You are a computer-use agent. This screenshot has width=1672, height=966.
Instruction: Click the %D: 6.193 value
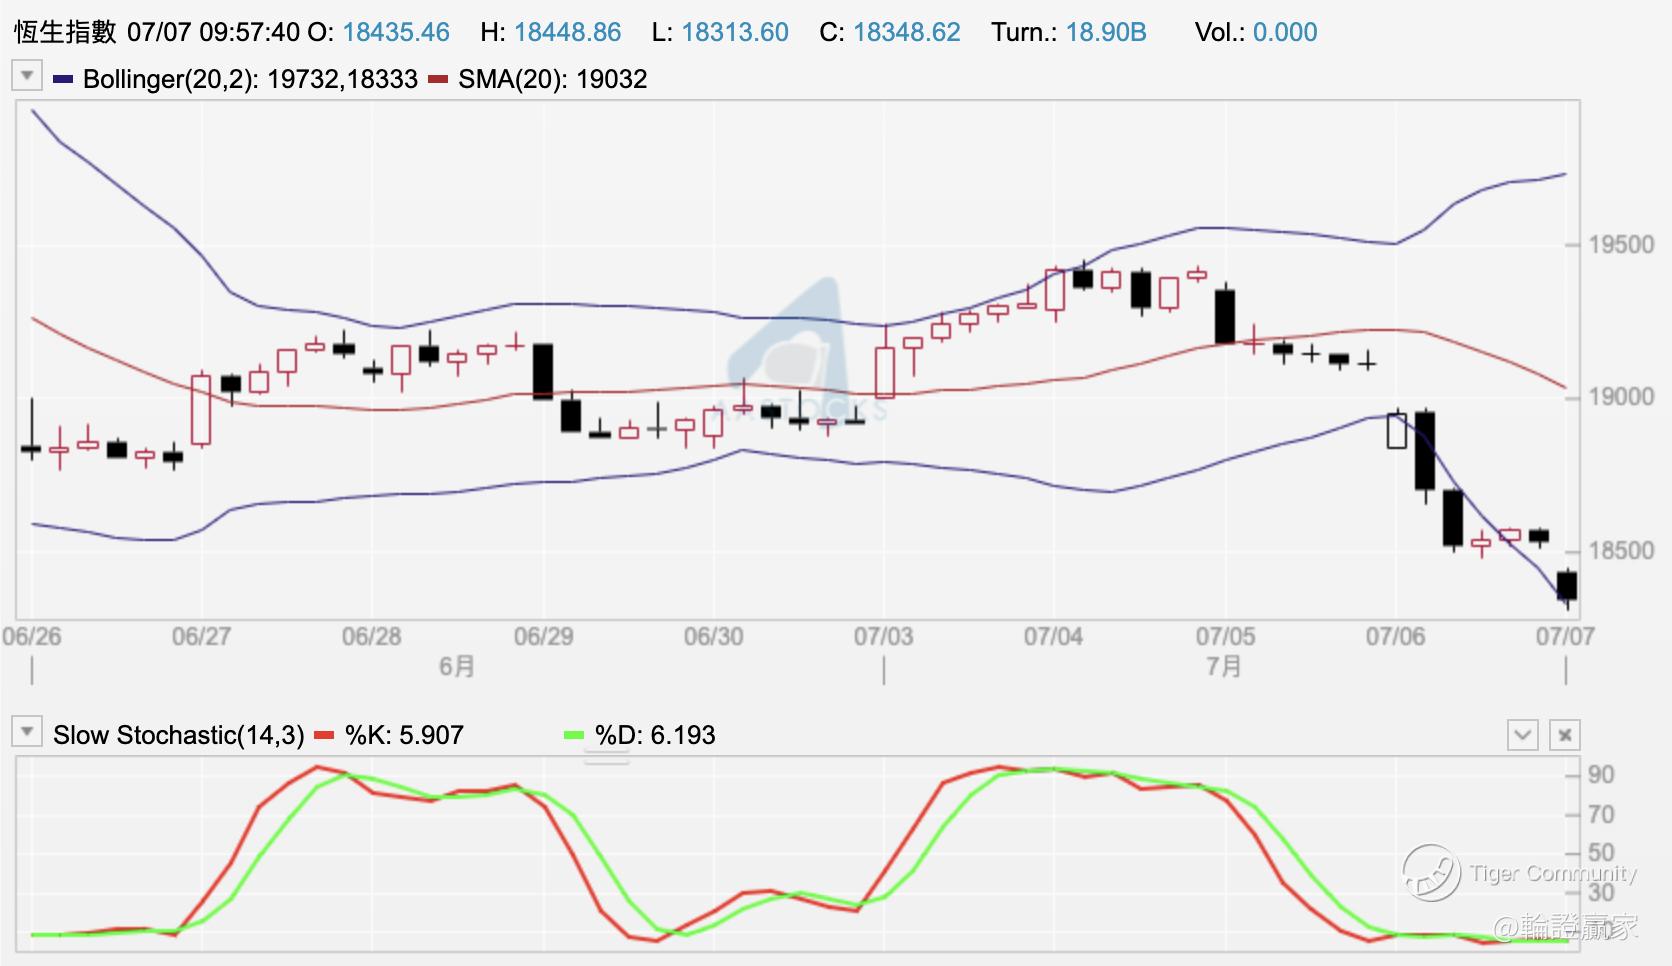pyautogui.click(x=655, y=735)
